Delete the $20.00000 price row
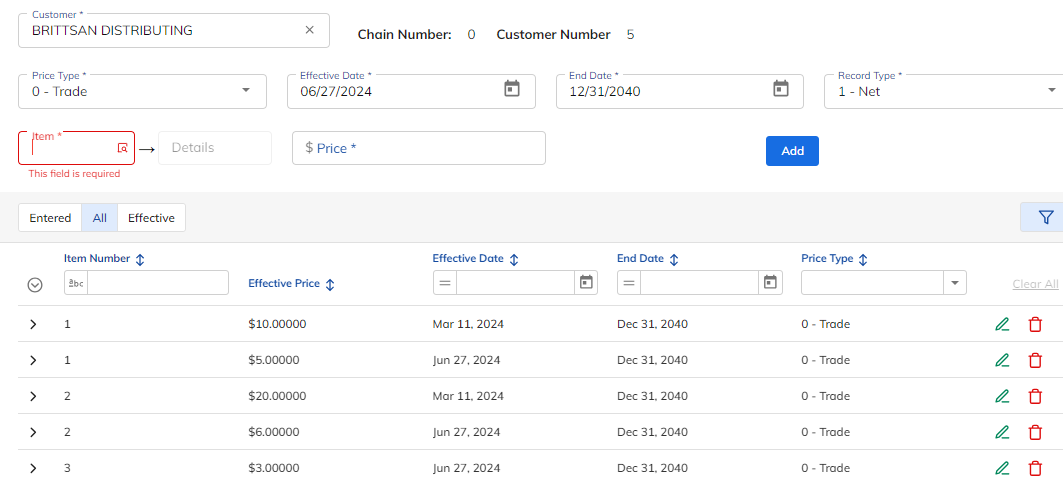Screen dimensions: 1063x484 pyautogui.click(x=1035, y=396)
